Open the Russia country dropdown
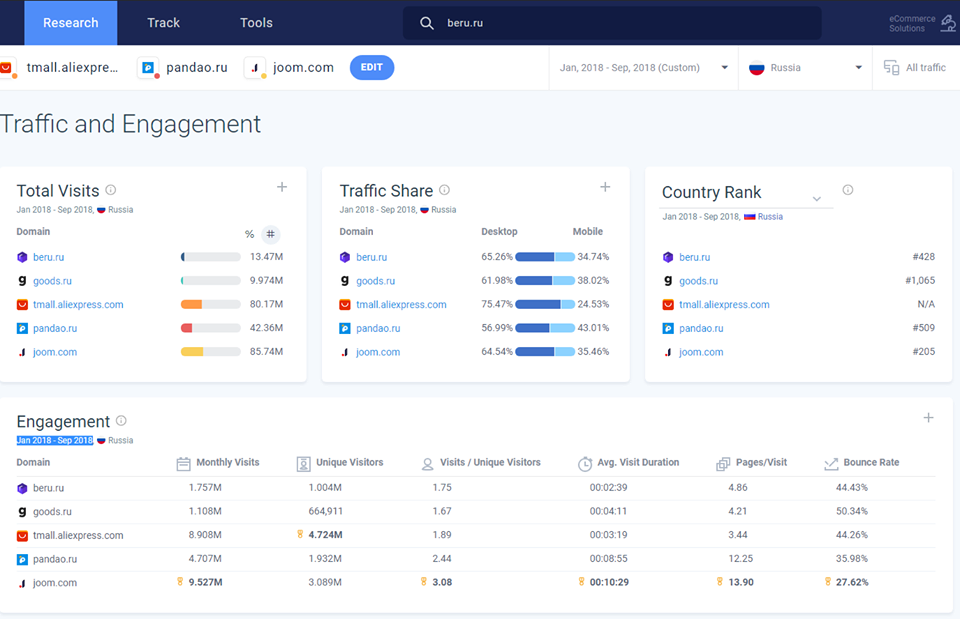Screen dimensions: 960x619 click(x=805, y=68)
